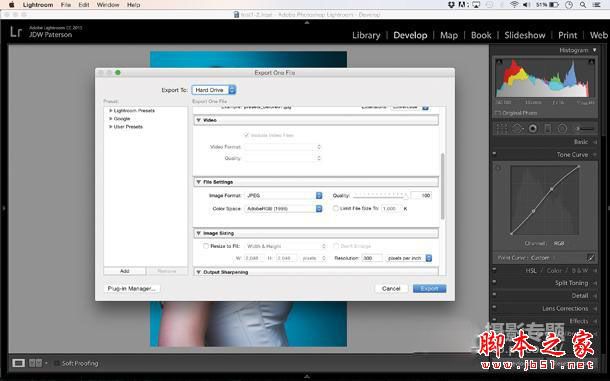Click the Lr logo identity plate

(16, 32)
